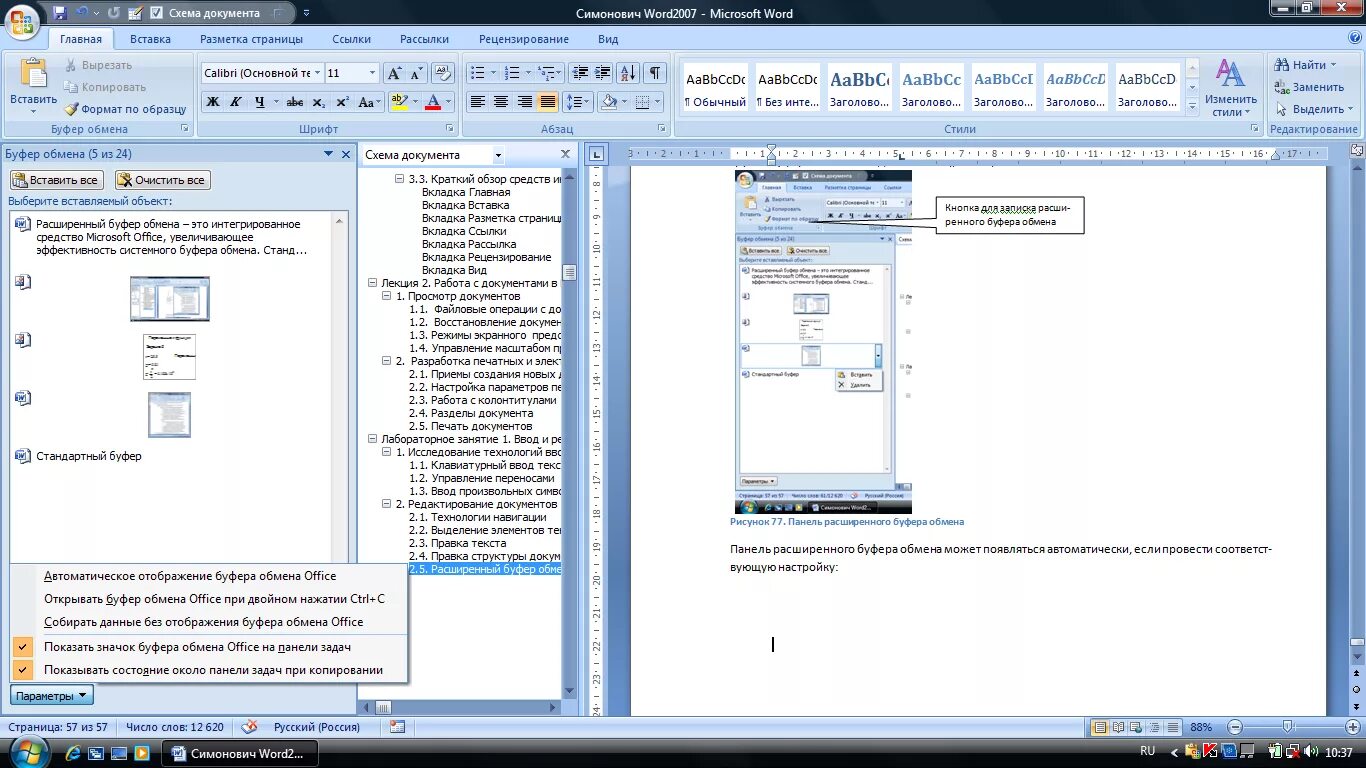Click the volume icon in the system tray
The height and width of the screenshot is (768, 1366).
tap(1311, 752)
